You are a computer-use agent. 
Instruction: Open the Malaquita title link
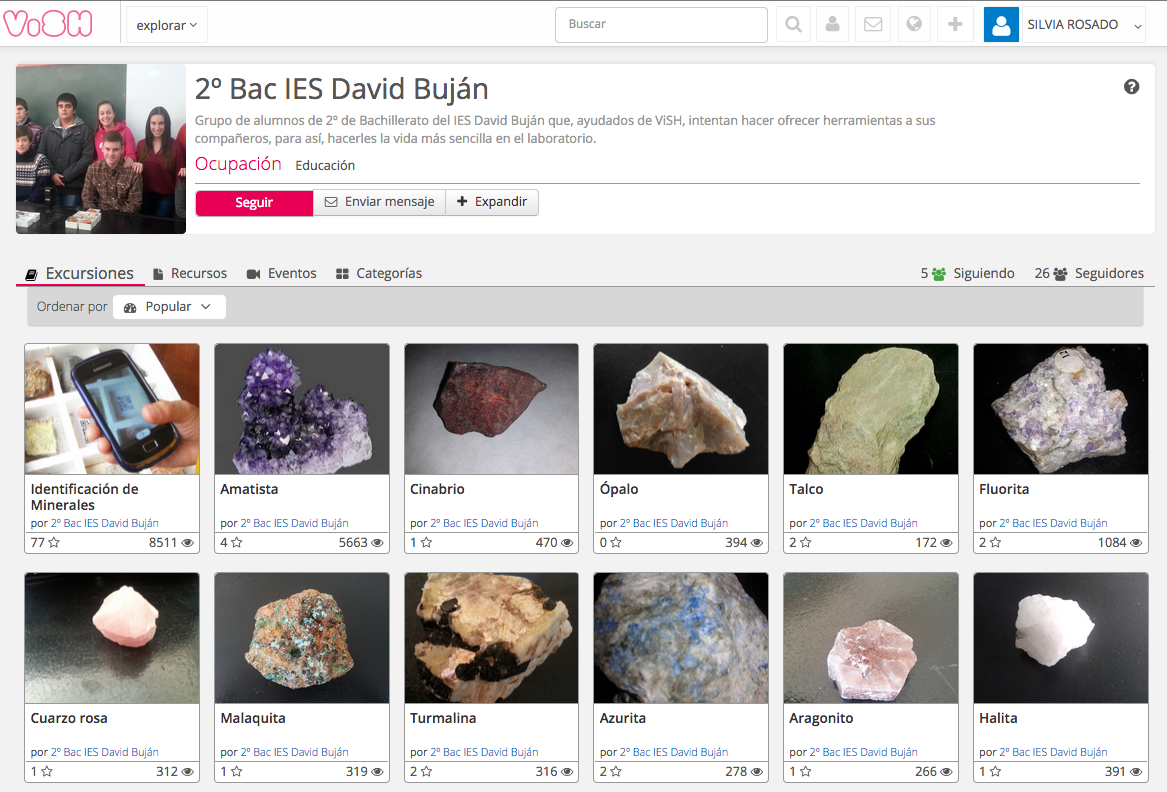(253, 718)
